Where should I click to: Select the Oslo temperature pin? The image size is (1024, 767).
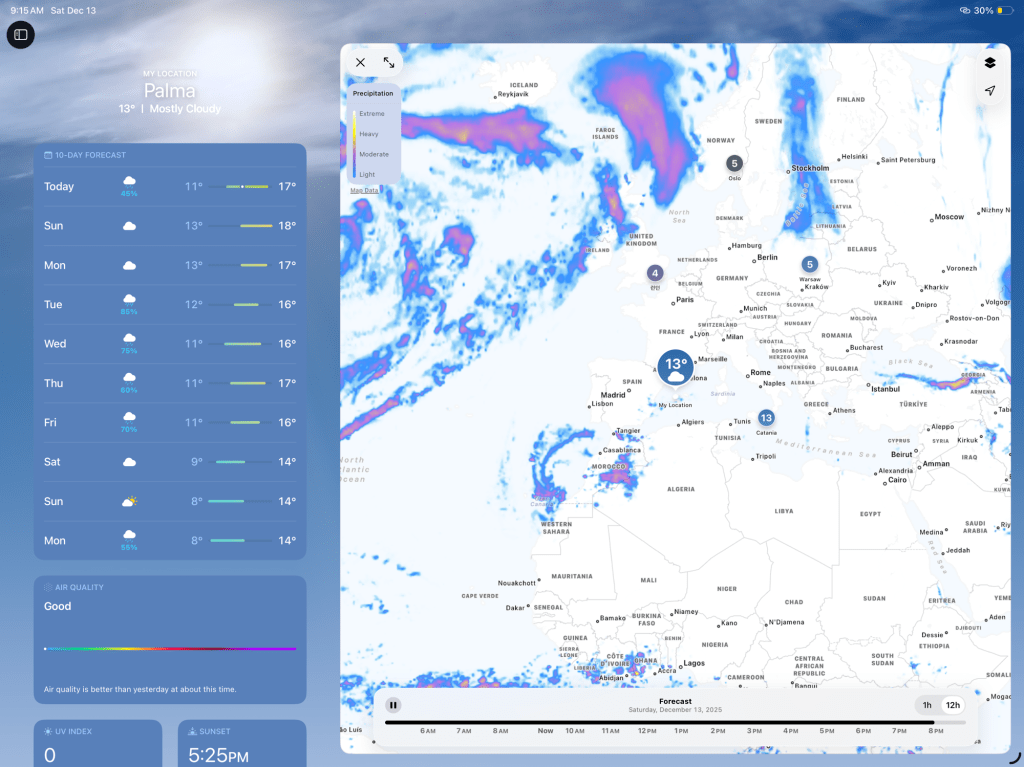pos(734,163)
